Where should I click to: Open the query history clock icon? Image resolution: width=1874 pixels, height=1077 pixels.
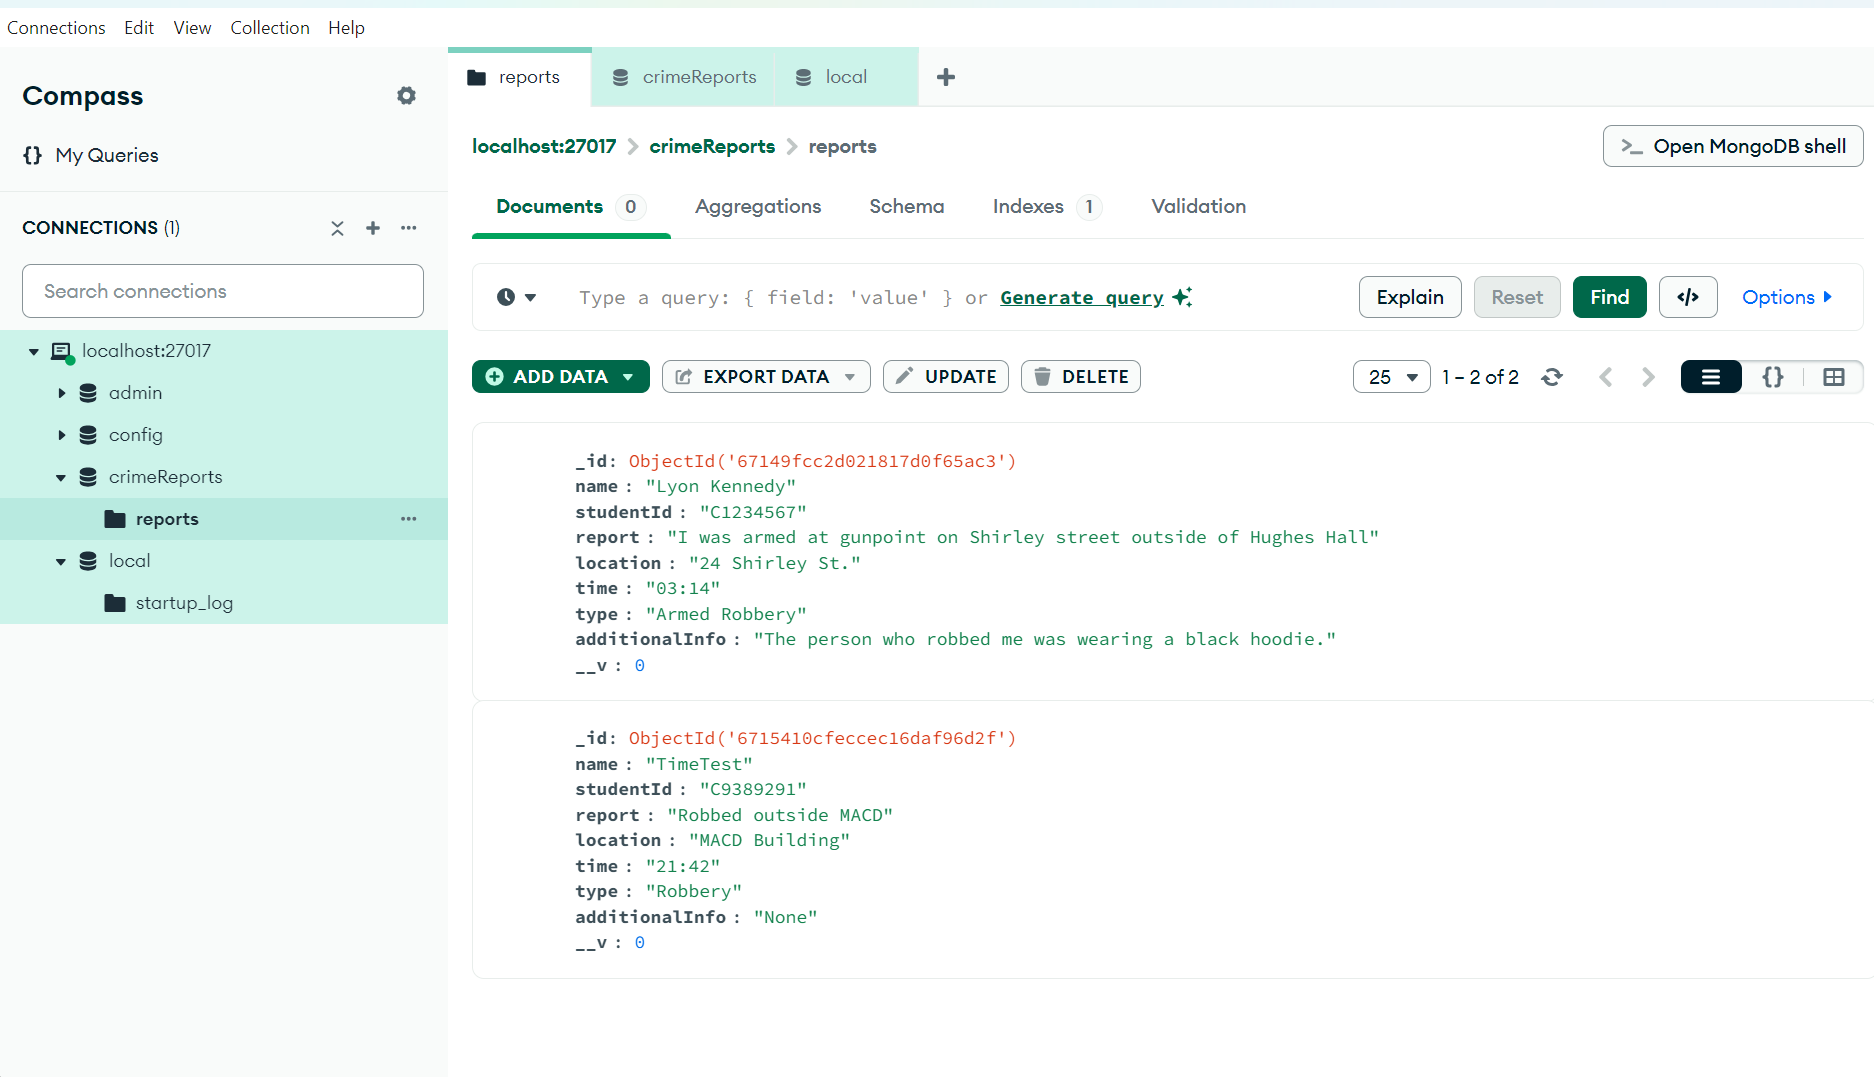[516, 297]
